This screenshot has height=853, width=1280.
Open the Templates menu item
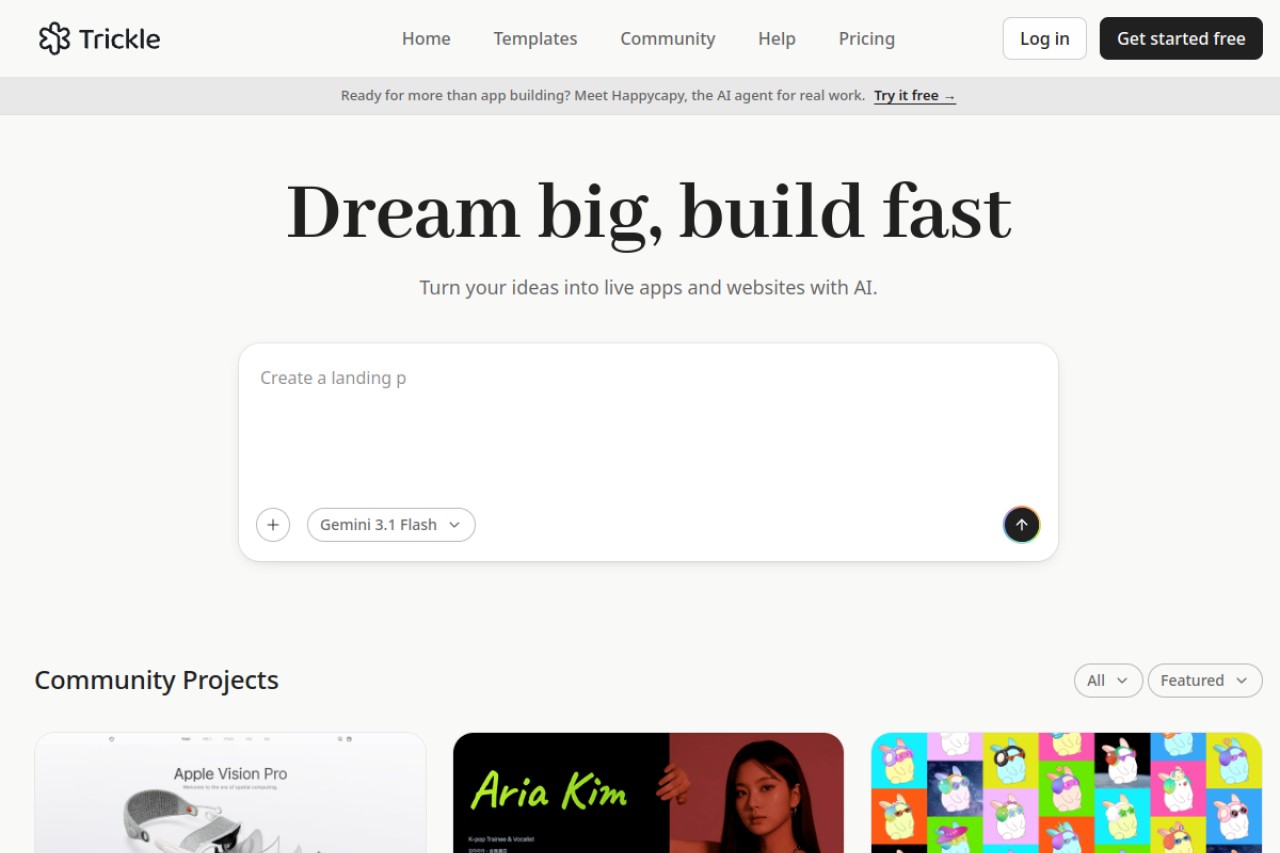pyautogui.click(x=535, y=39)
